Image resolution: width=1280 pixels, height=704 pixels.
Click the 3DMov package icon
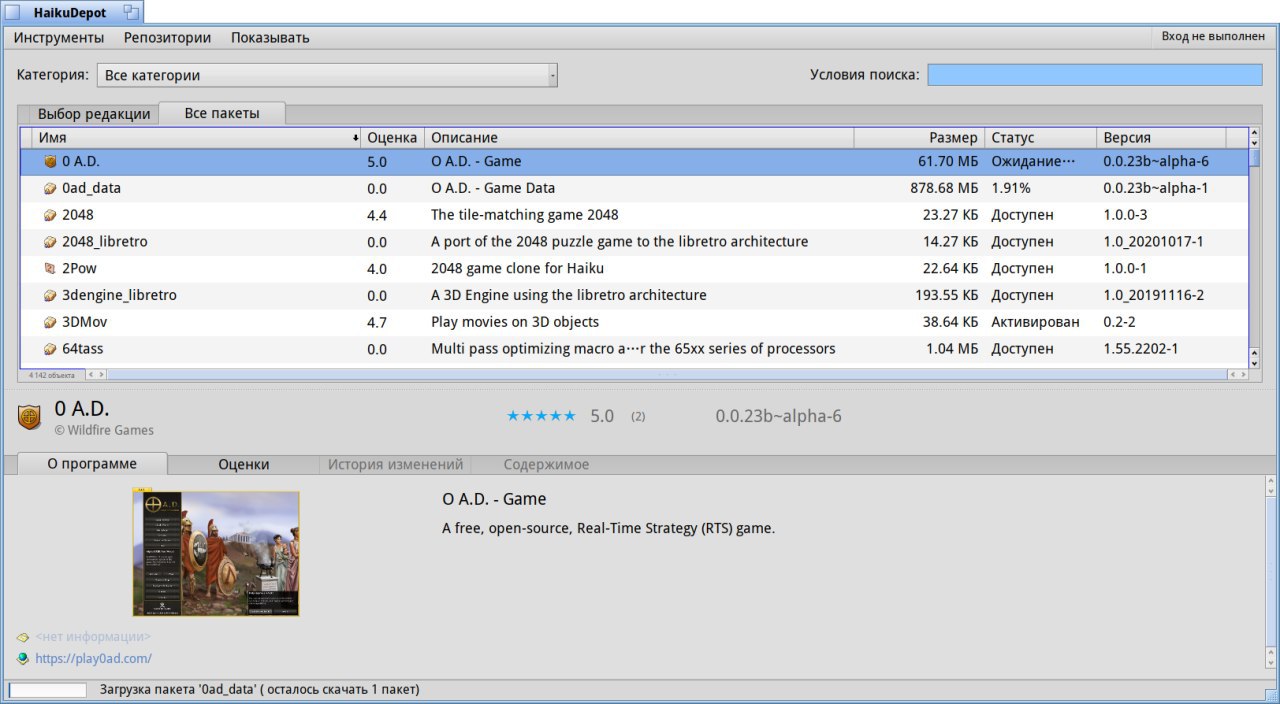[50, 323]
